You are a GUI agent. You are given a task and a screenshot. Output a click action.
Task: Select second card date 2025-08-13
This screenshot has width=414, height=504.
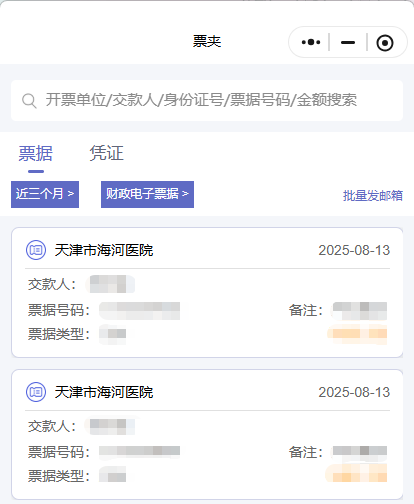click(x=354, y=392)
